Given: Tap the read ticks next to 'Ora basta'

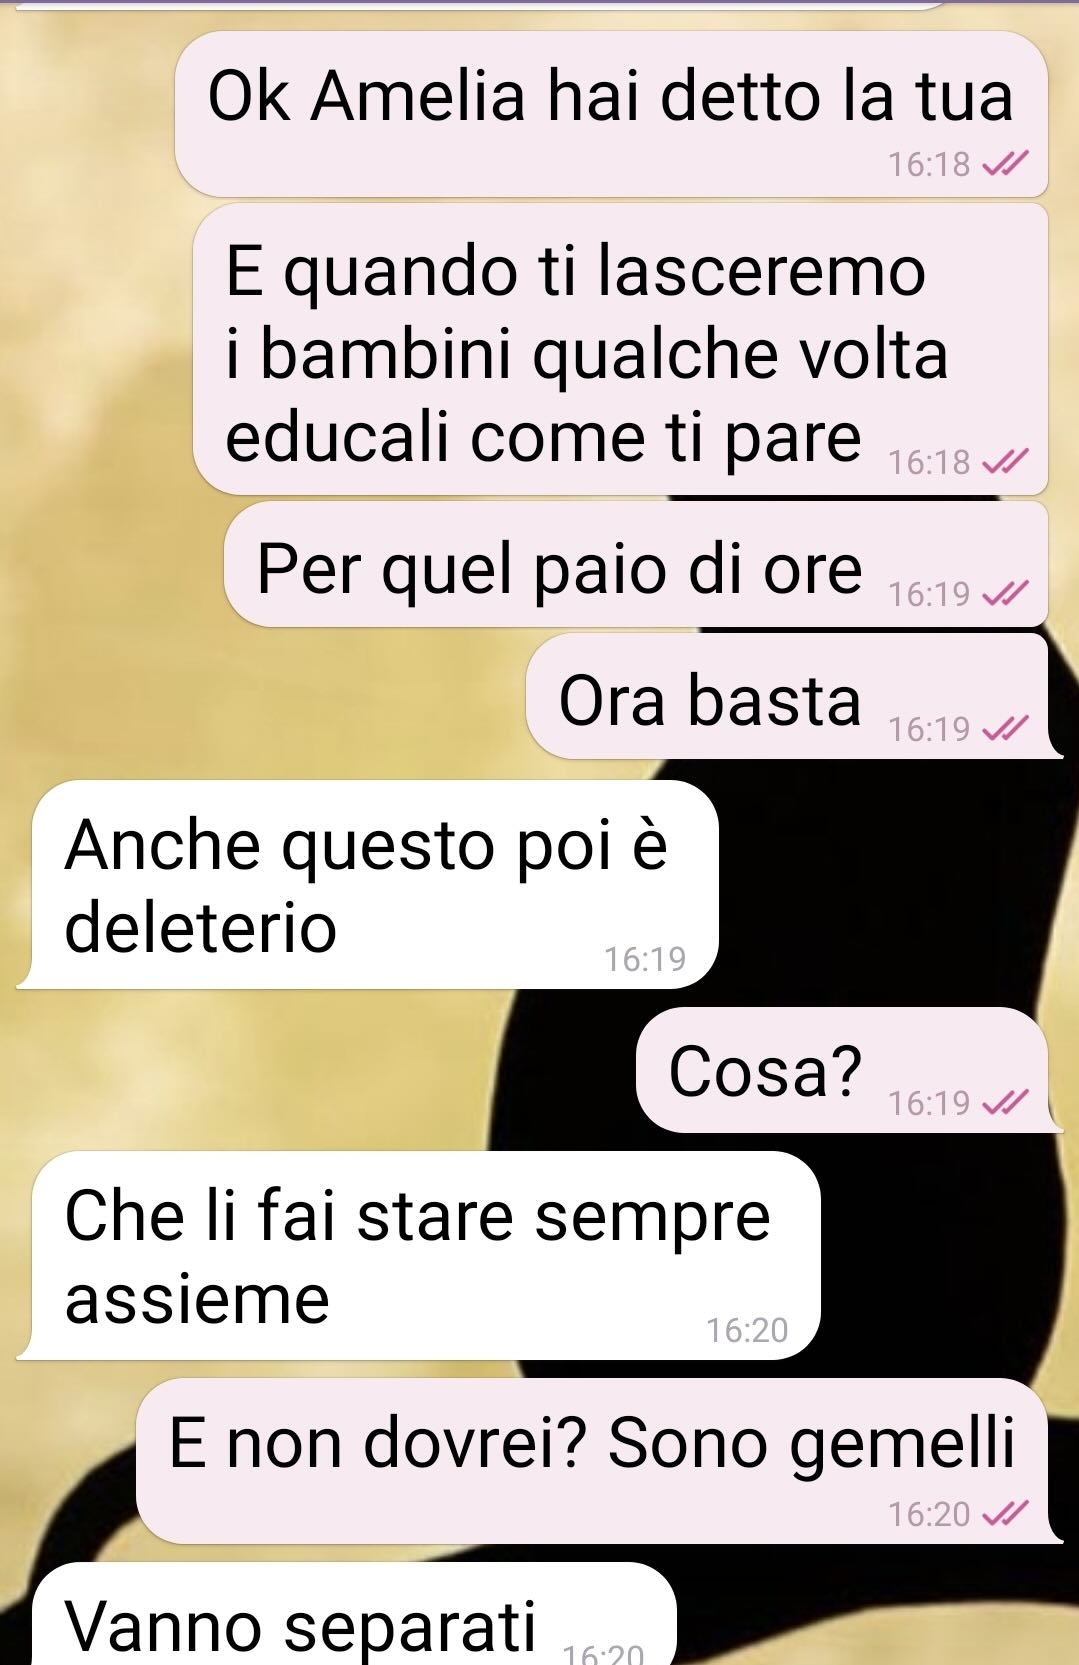Looking at the screenshot, I should [1004, 729].
